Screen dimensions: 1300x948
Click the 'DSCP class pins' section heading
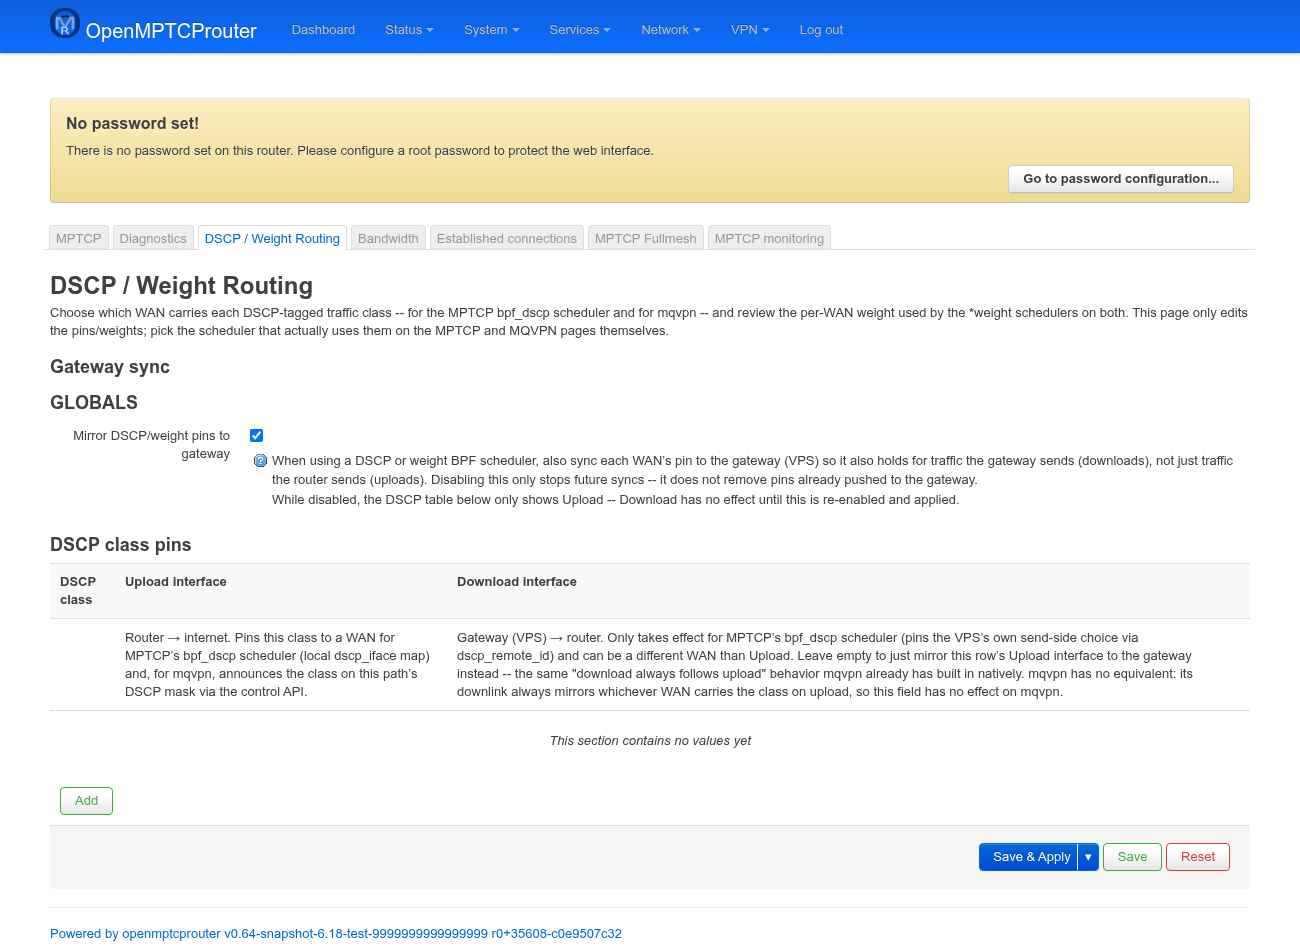point(121,545)
